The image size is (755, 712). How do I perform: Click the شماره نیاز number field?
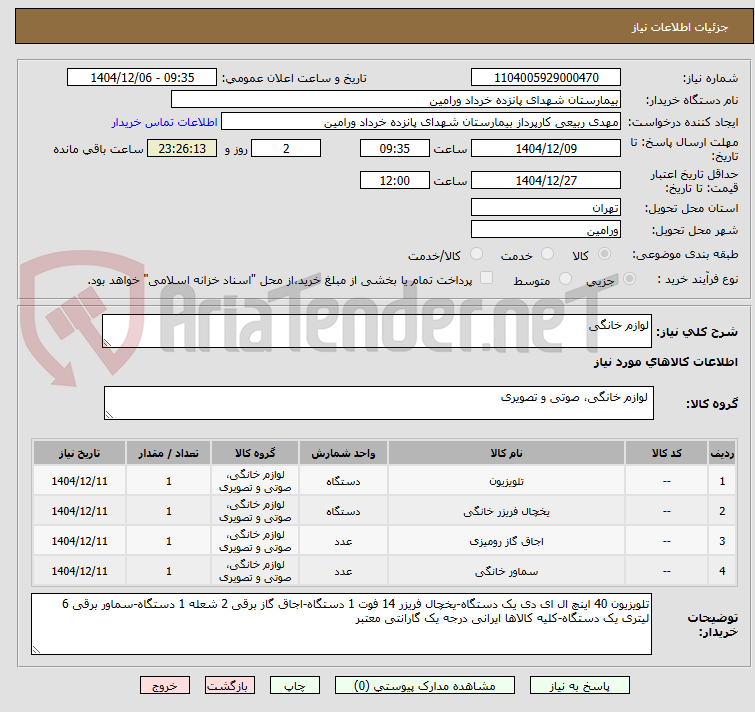tap(546, 78)
